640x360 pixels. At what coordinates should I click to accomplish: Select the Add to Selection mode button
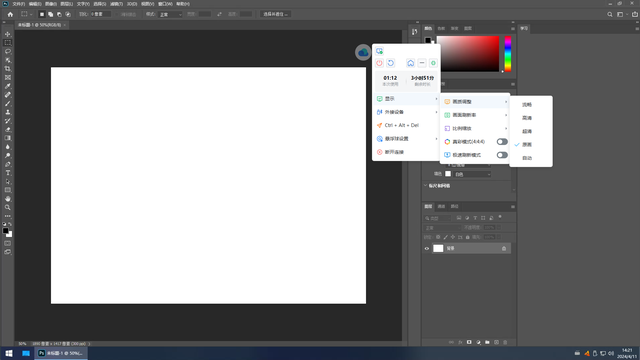coord(51,14)
